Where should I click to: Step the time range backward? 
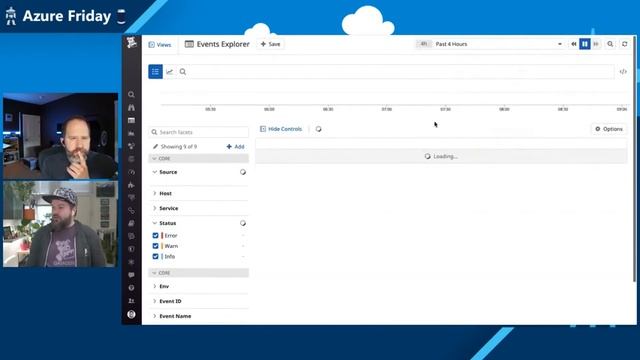click(x=573, y=44)
